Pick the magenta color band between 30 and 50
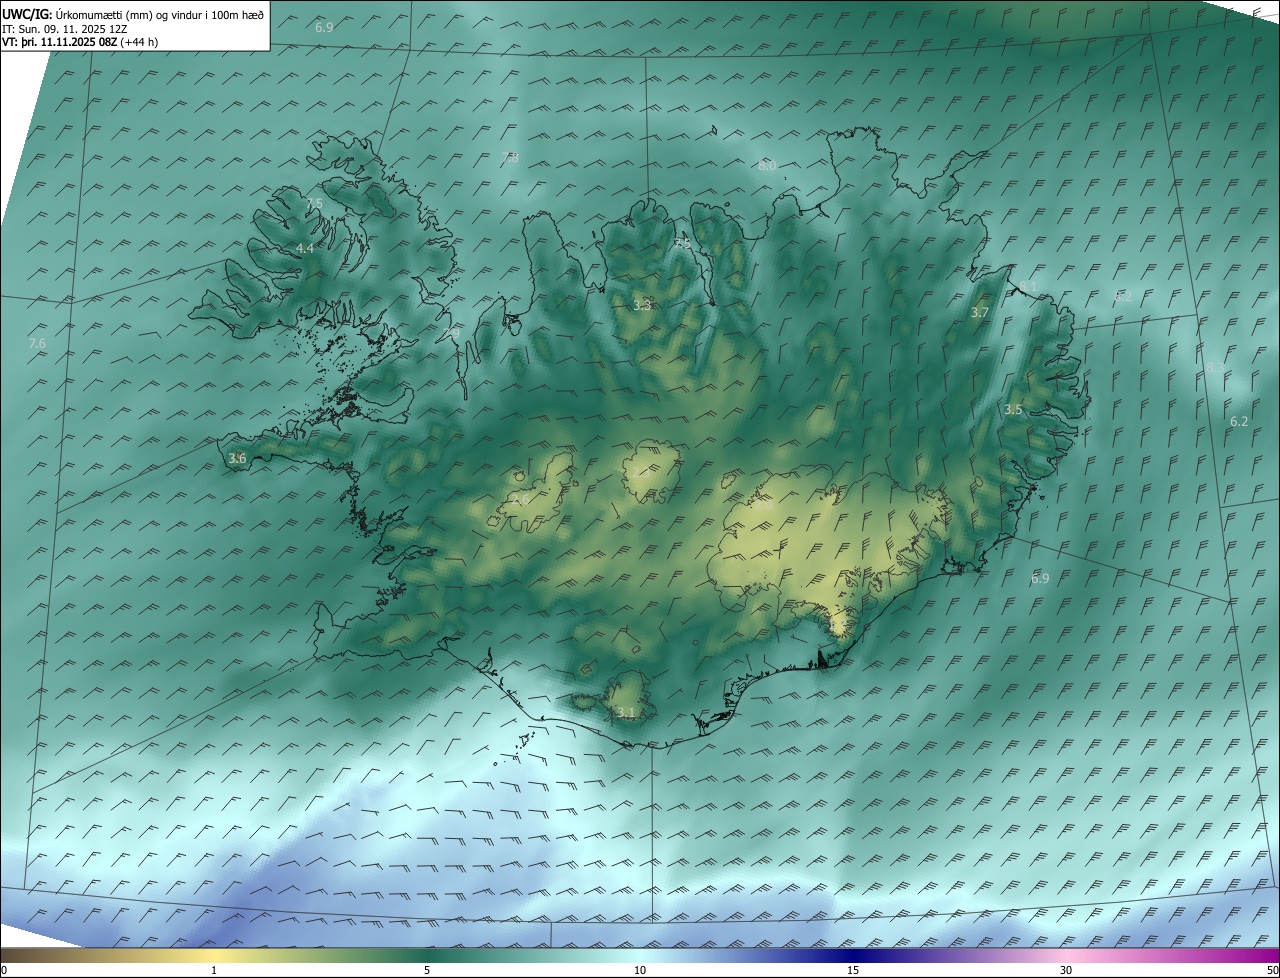 (x=1175, y=956)
